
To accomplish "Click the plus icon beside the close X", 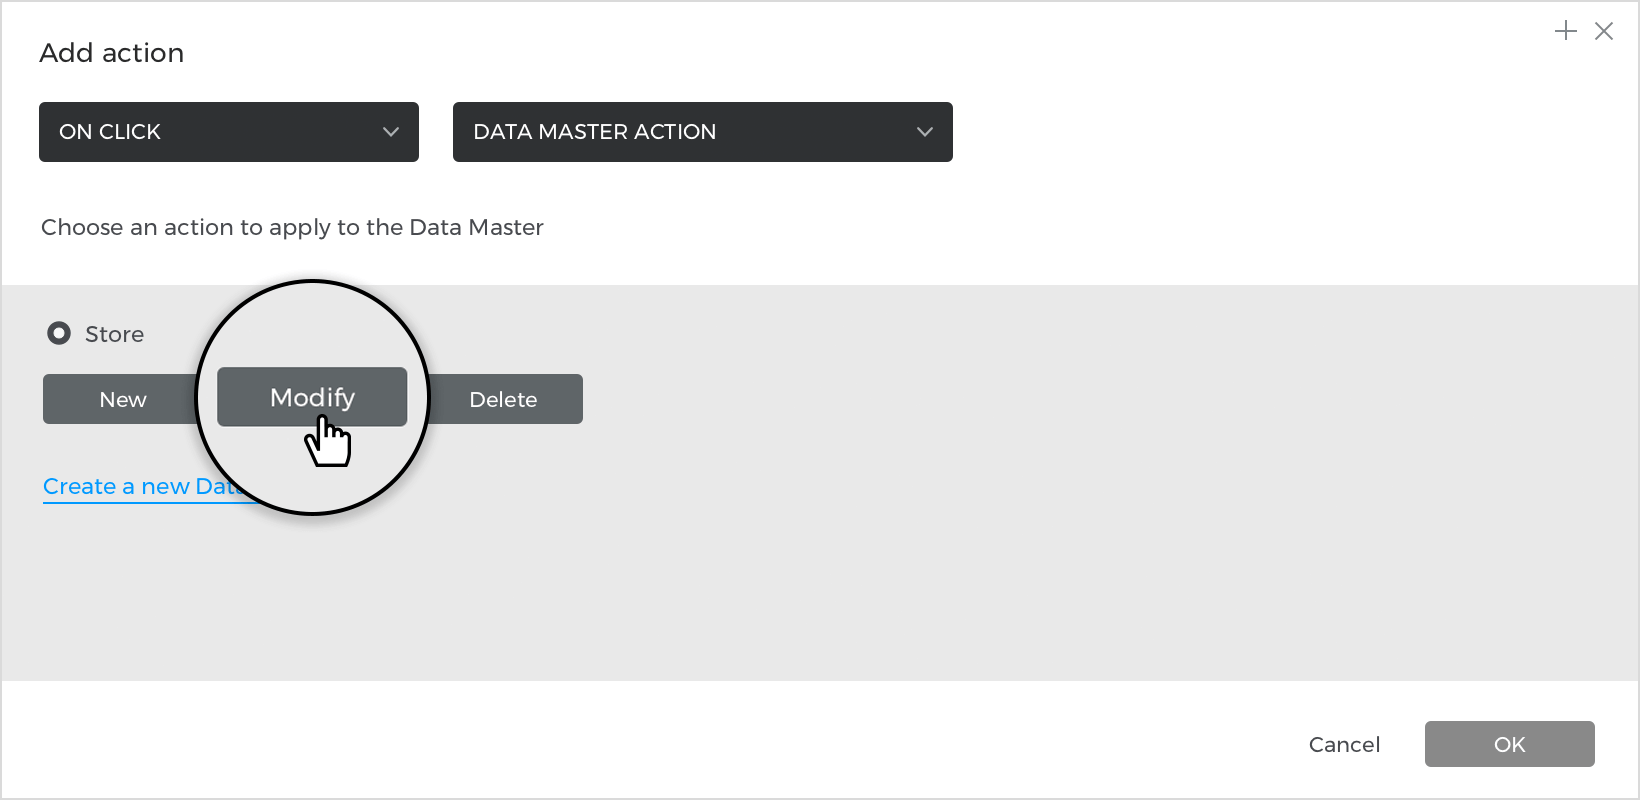I will [x=1566, y=31].
